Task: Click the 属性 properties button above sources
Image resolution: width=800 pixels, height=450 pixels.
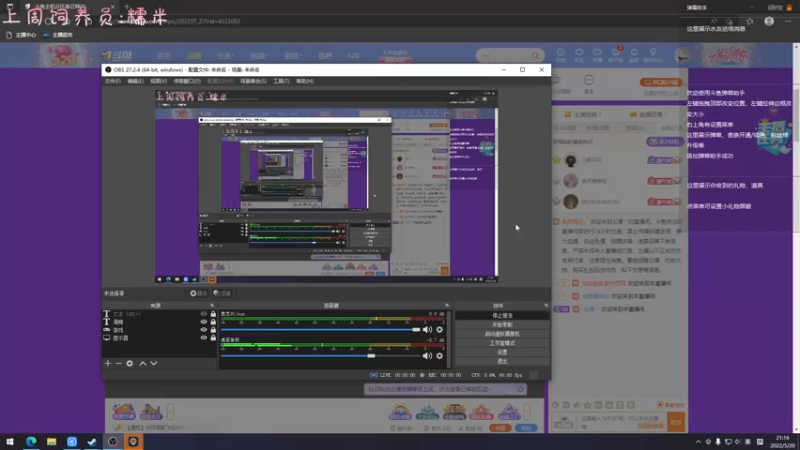Action: (198, 293)
